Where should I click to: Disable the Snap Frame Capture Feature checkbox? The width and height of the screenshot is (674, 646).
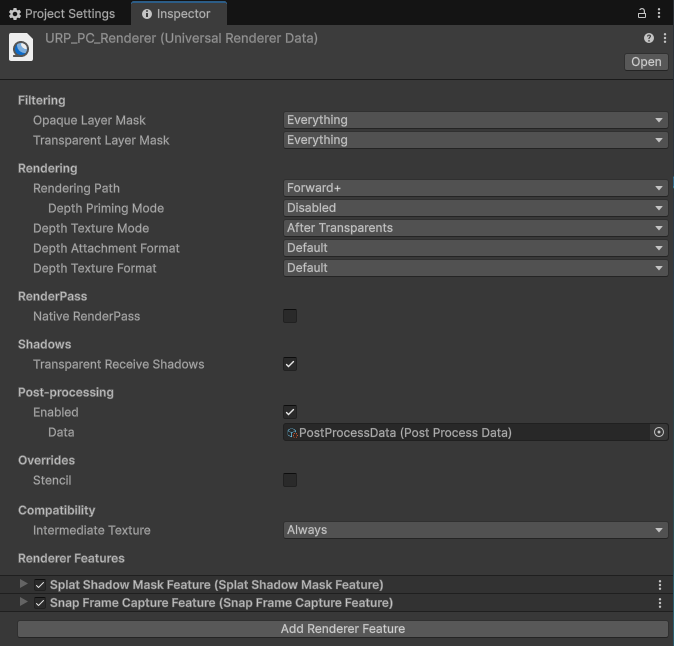coord(40,603)
